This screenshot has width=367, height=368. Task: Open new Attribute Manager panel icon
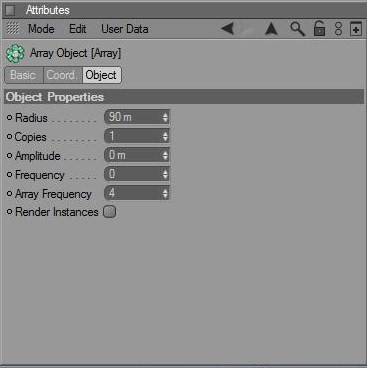click(355, 29)
